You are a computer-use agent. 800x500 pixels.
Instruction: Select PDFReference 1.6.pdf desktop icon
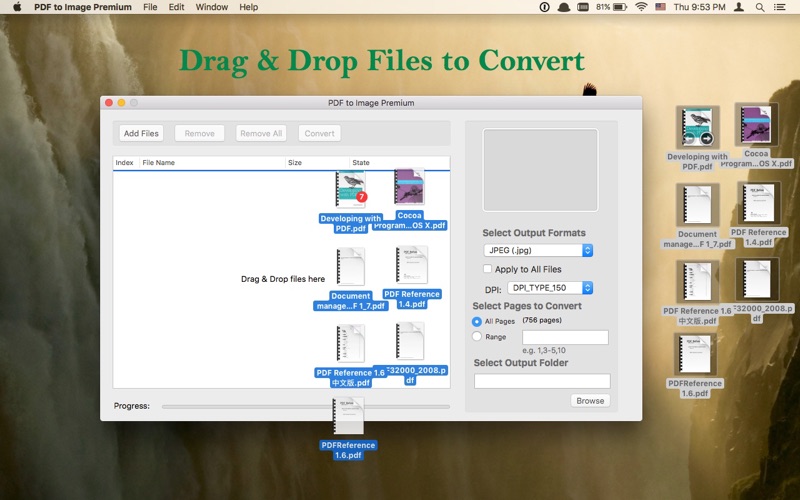695,355
